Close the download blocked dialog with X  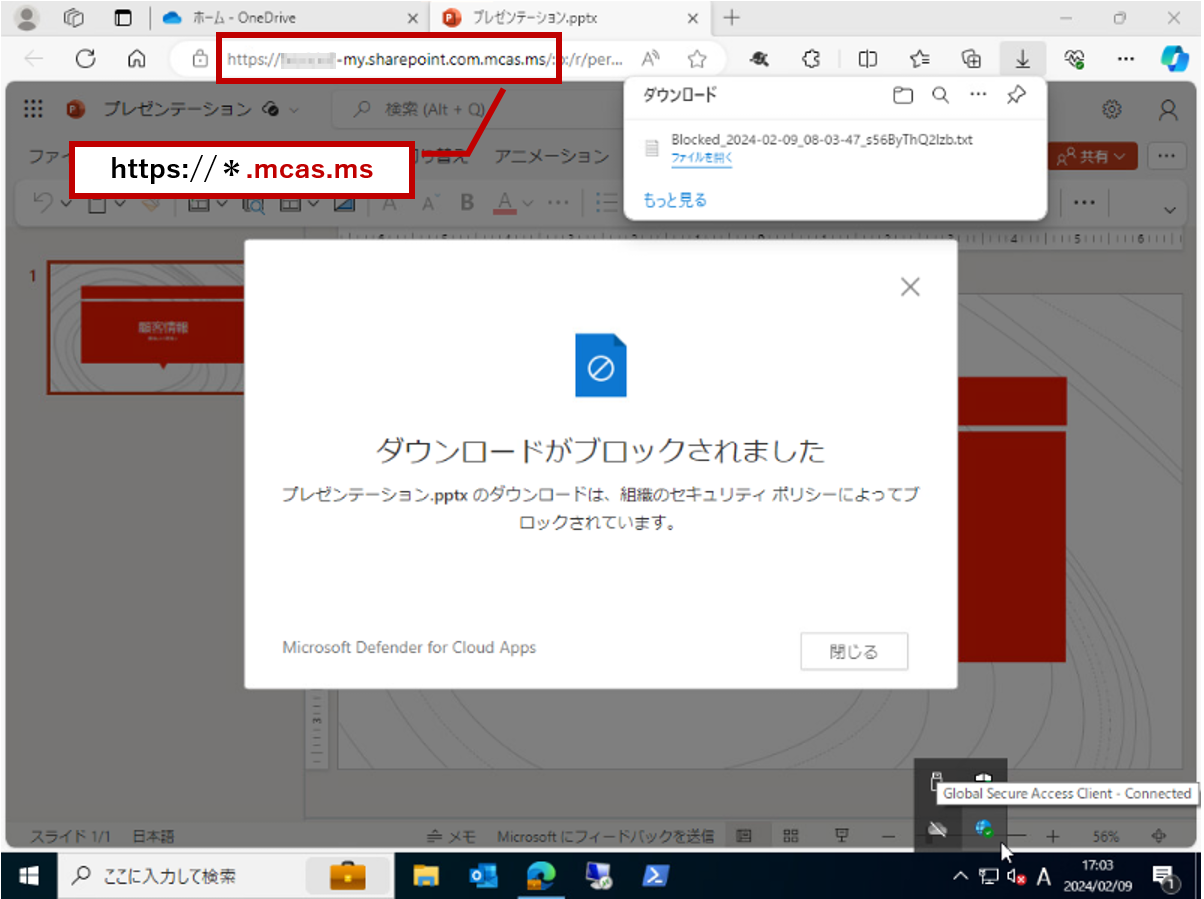[x=910, y=287]
